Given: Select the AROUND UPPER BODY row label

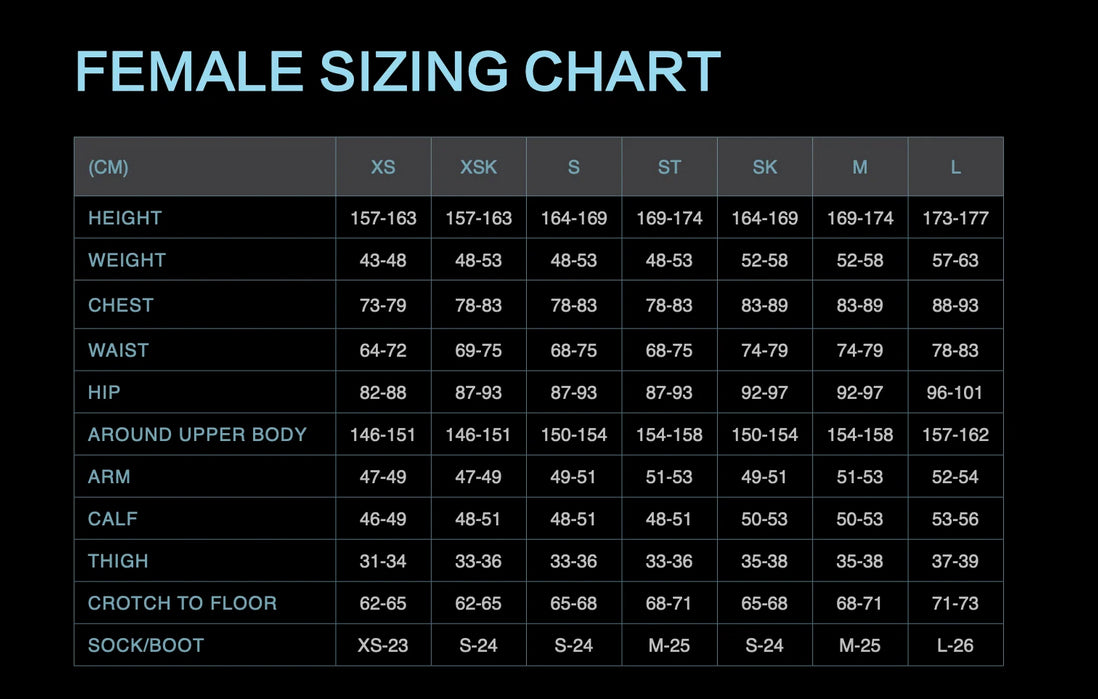Looking at the screenshot, I should [x=197, y=435].
